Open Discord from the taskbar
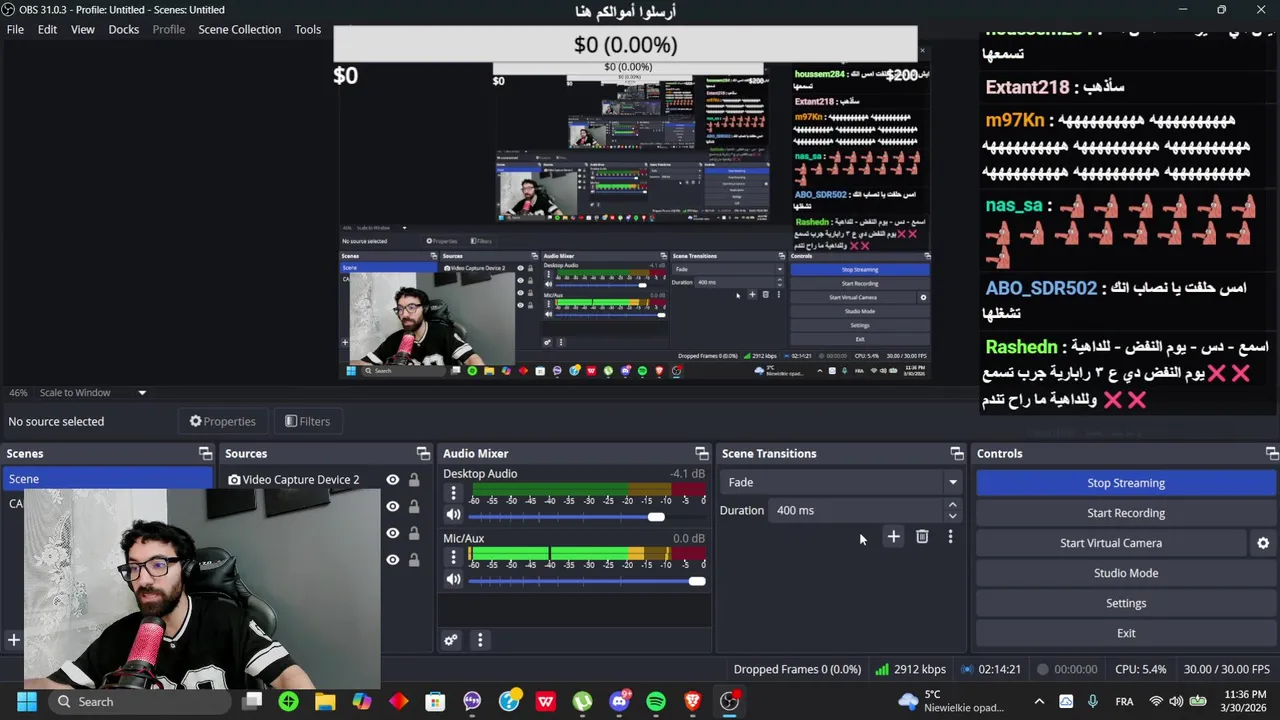The height and width of the screenshot is (720, 1280). pyautogui.click(x=619, y=702)
